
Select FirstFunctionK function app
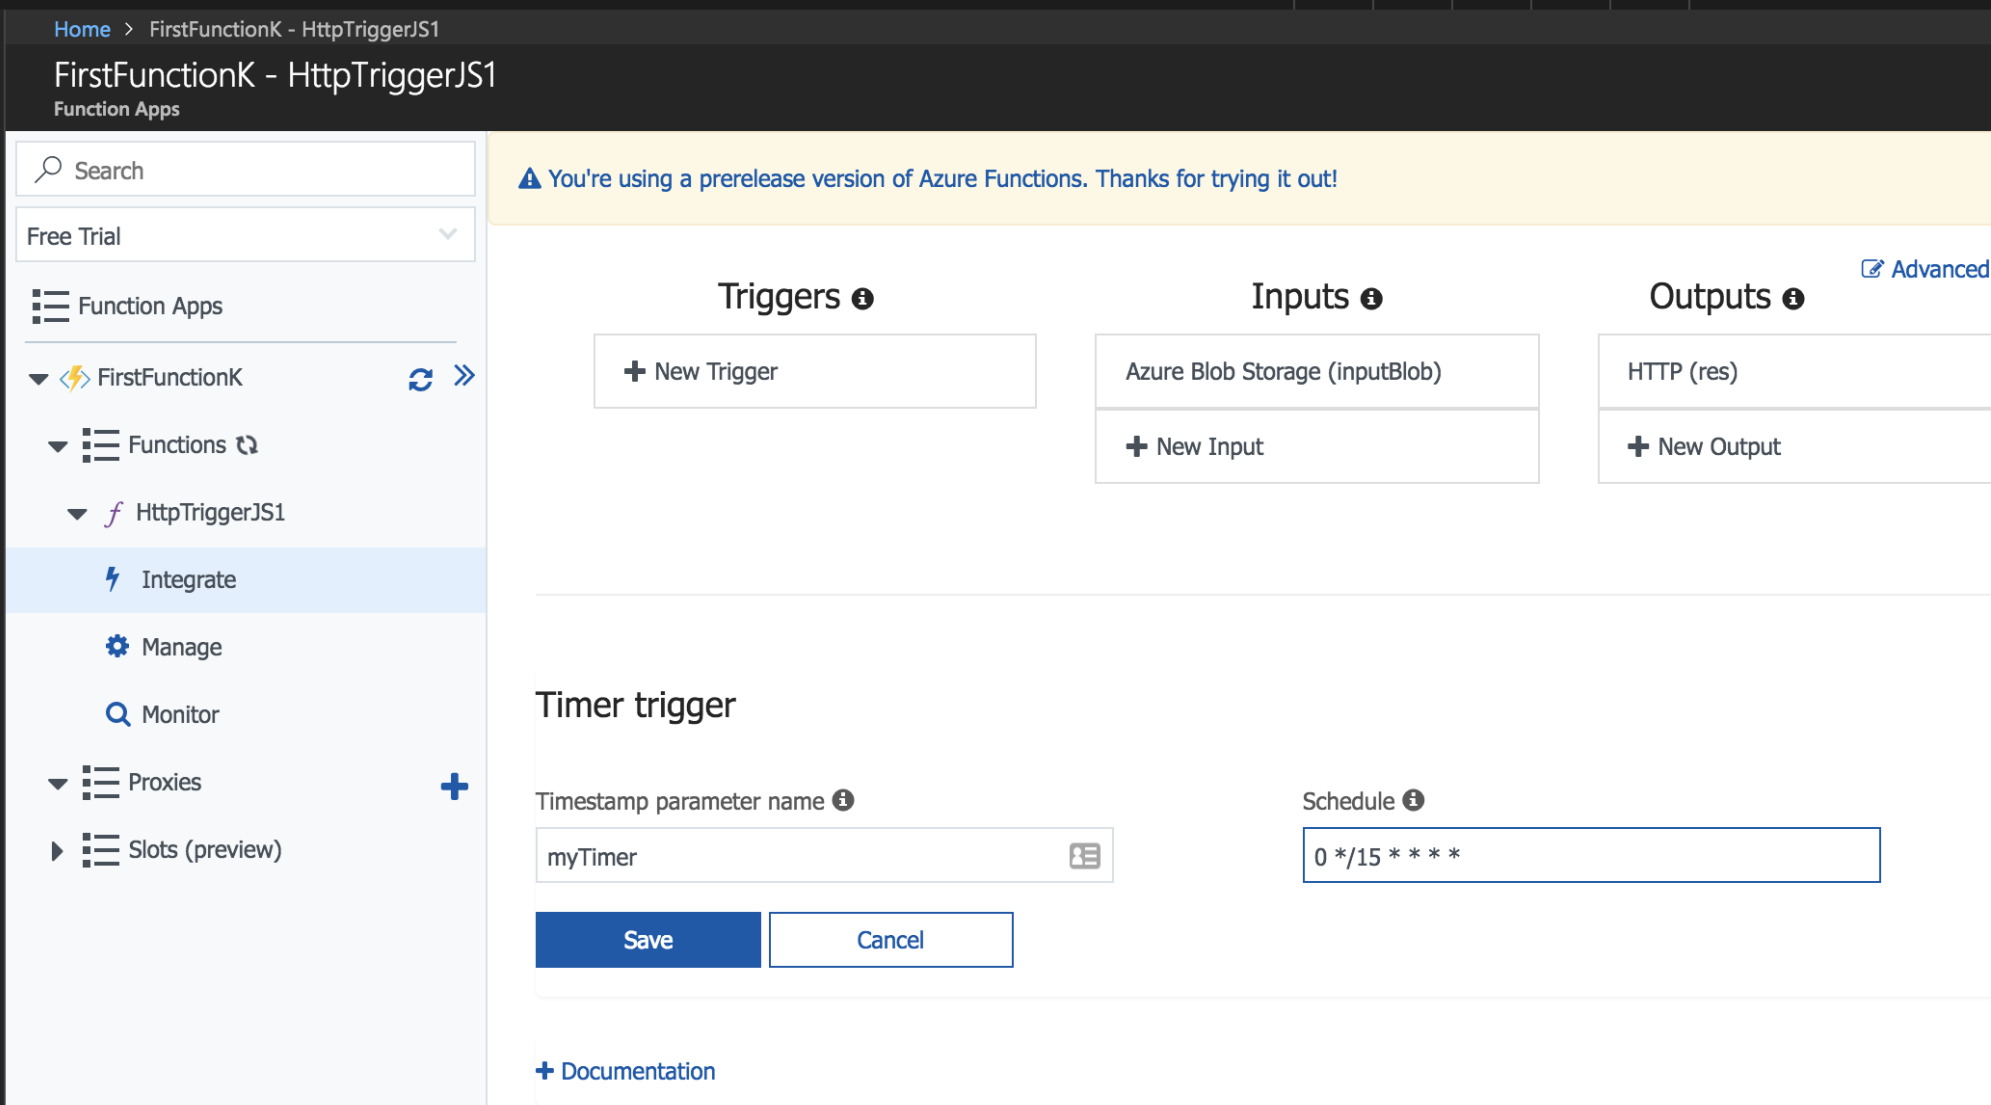point(170,377)
